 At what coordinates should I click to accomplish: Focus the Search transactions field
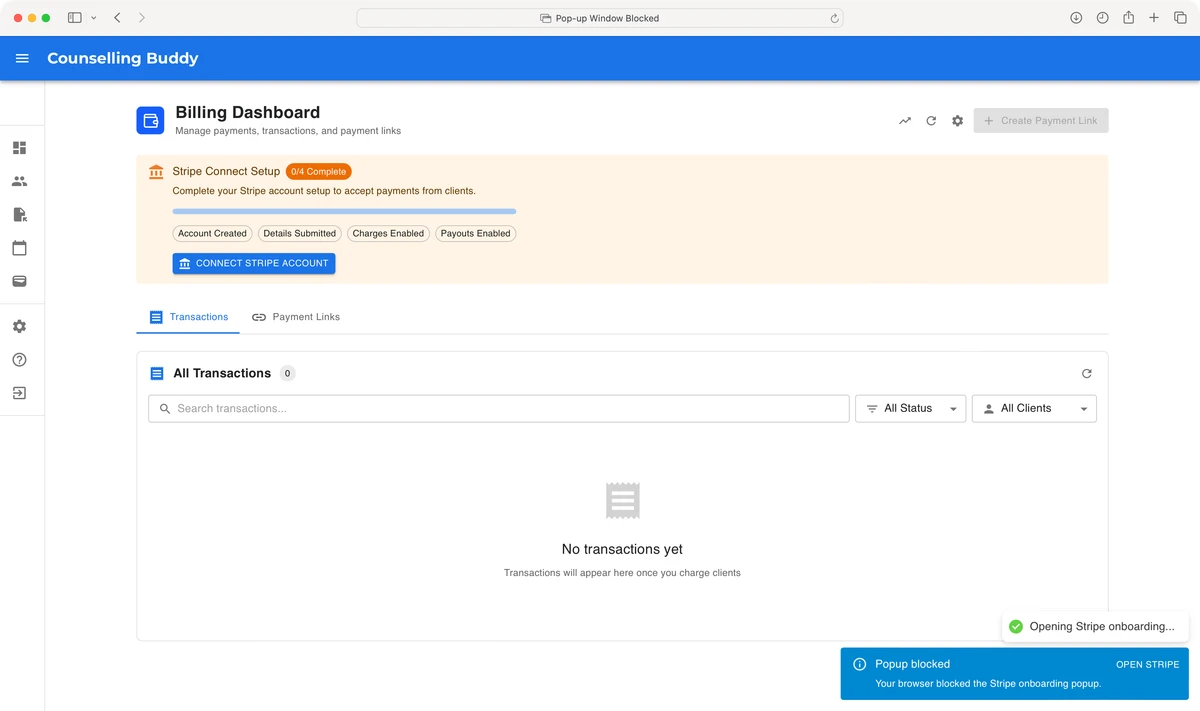pyautogui.click(x=499, y=408)
